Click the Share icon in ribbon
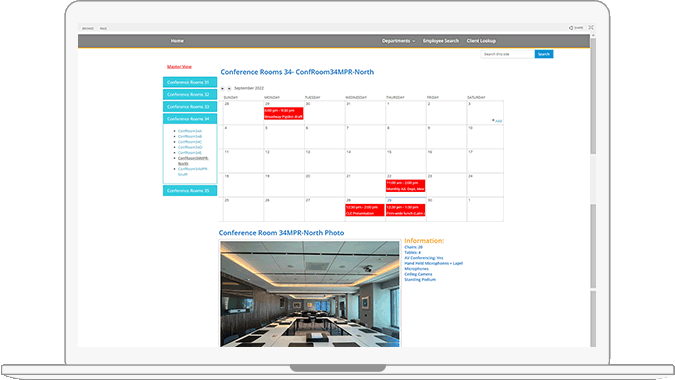 [576, 28]
